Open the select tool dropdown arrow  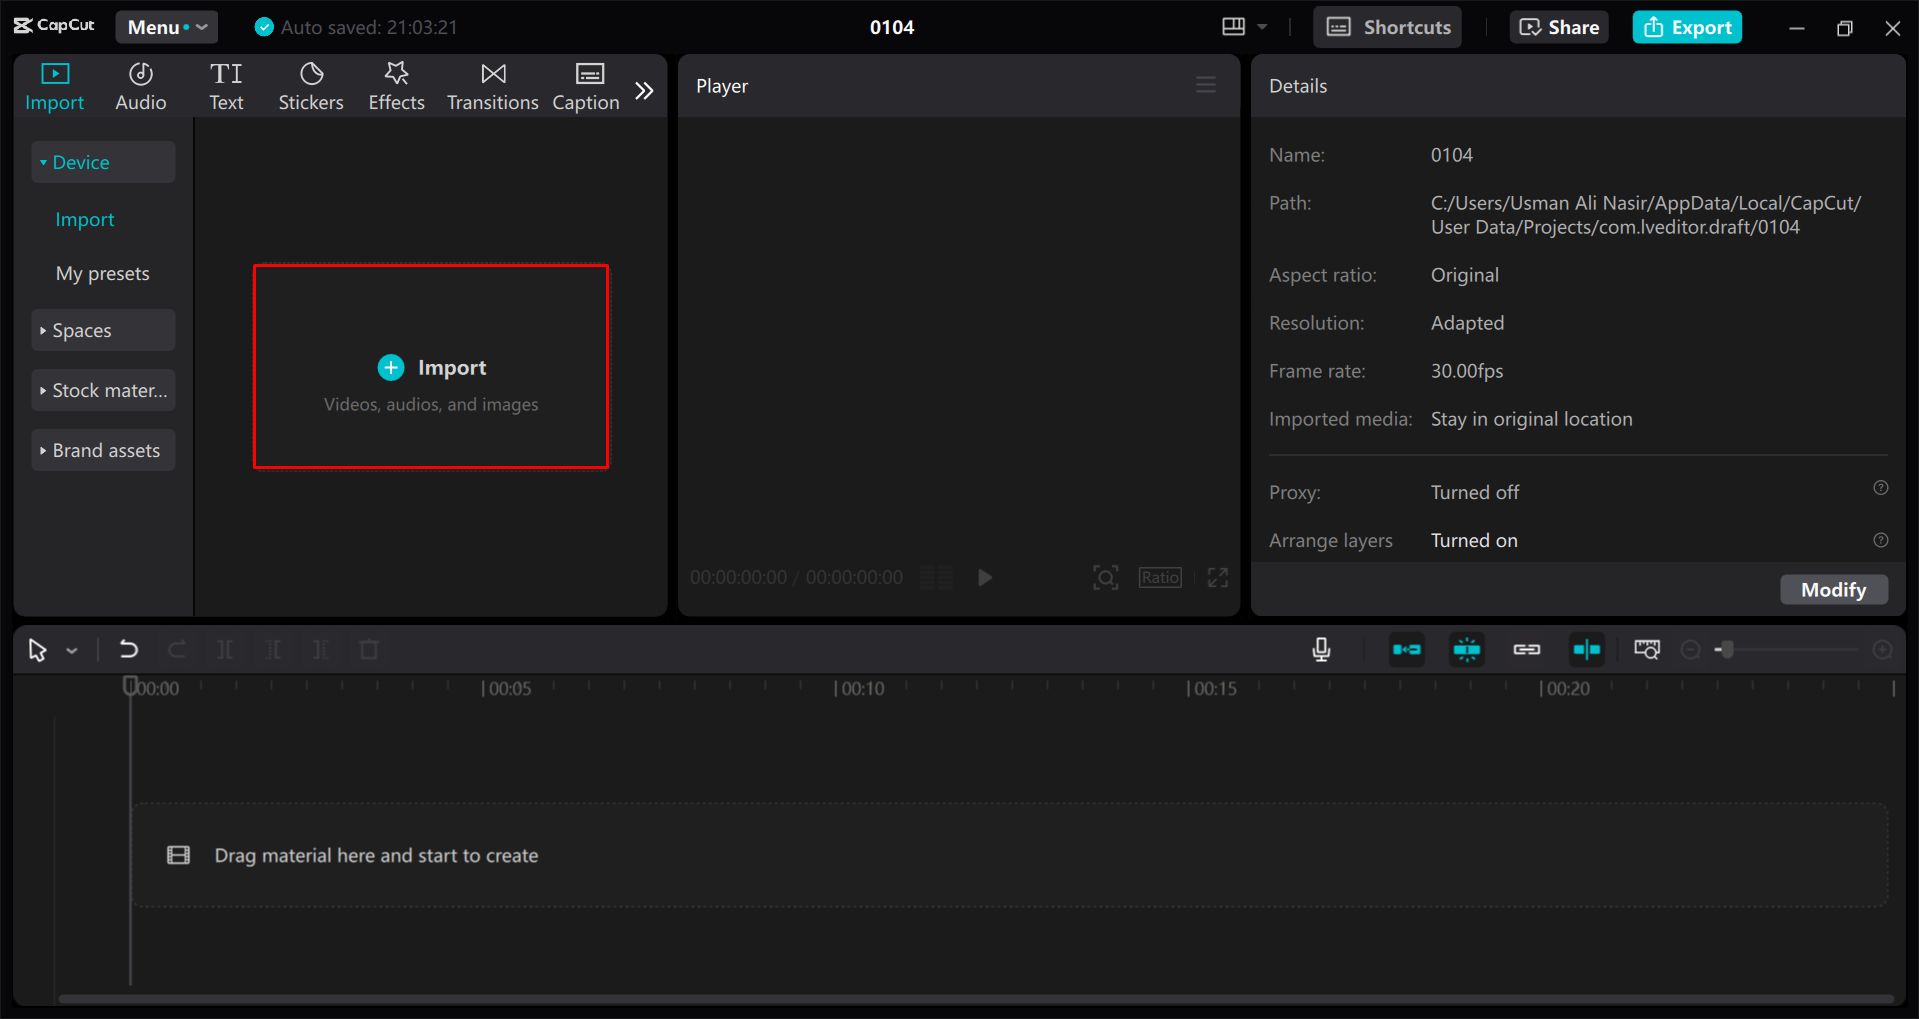71,649
